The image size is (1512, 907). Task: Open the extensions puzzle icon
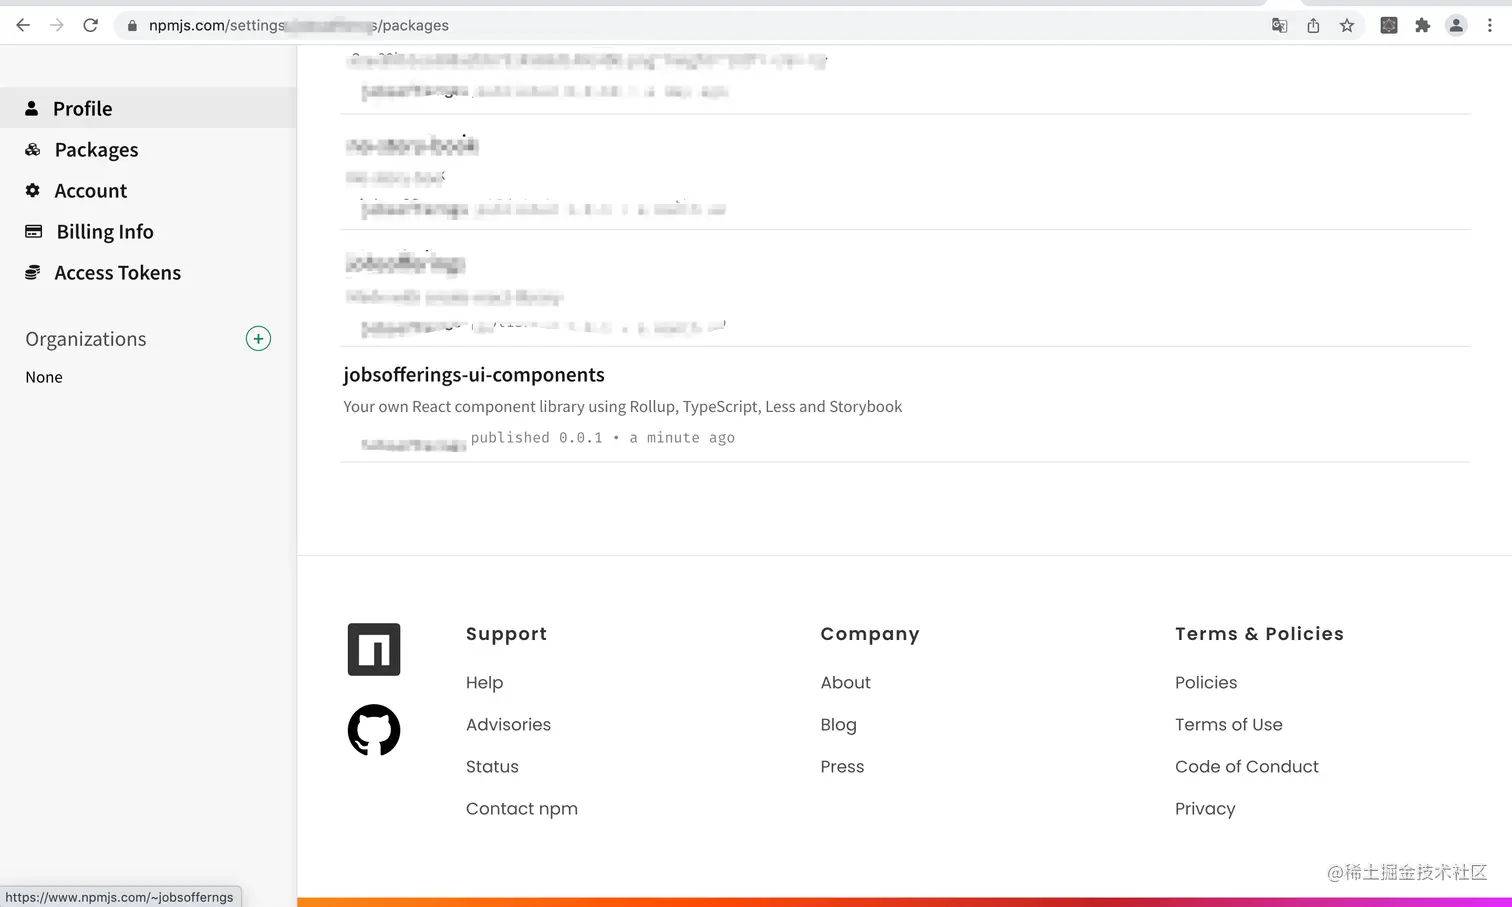[x=1422, y=25]
